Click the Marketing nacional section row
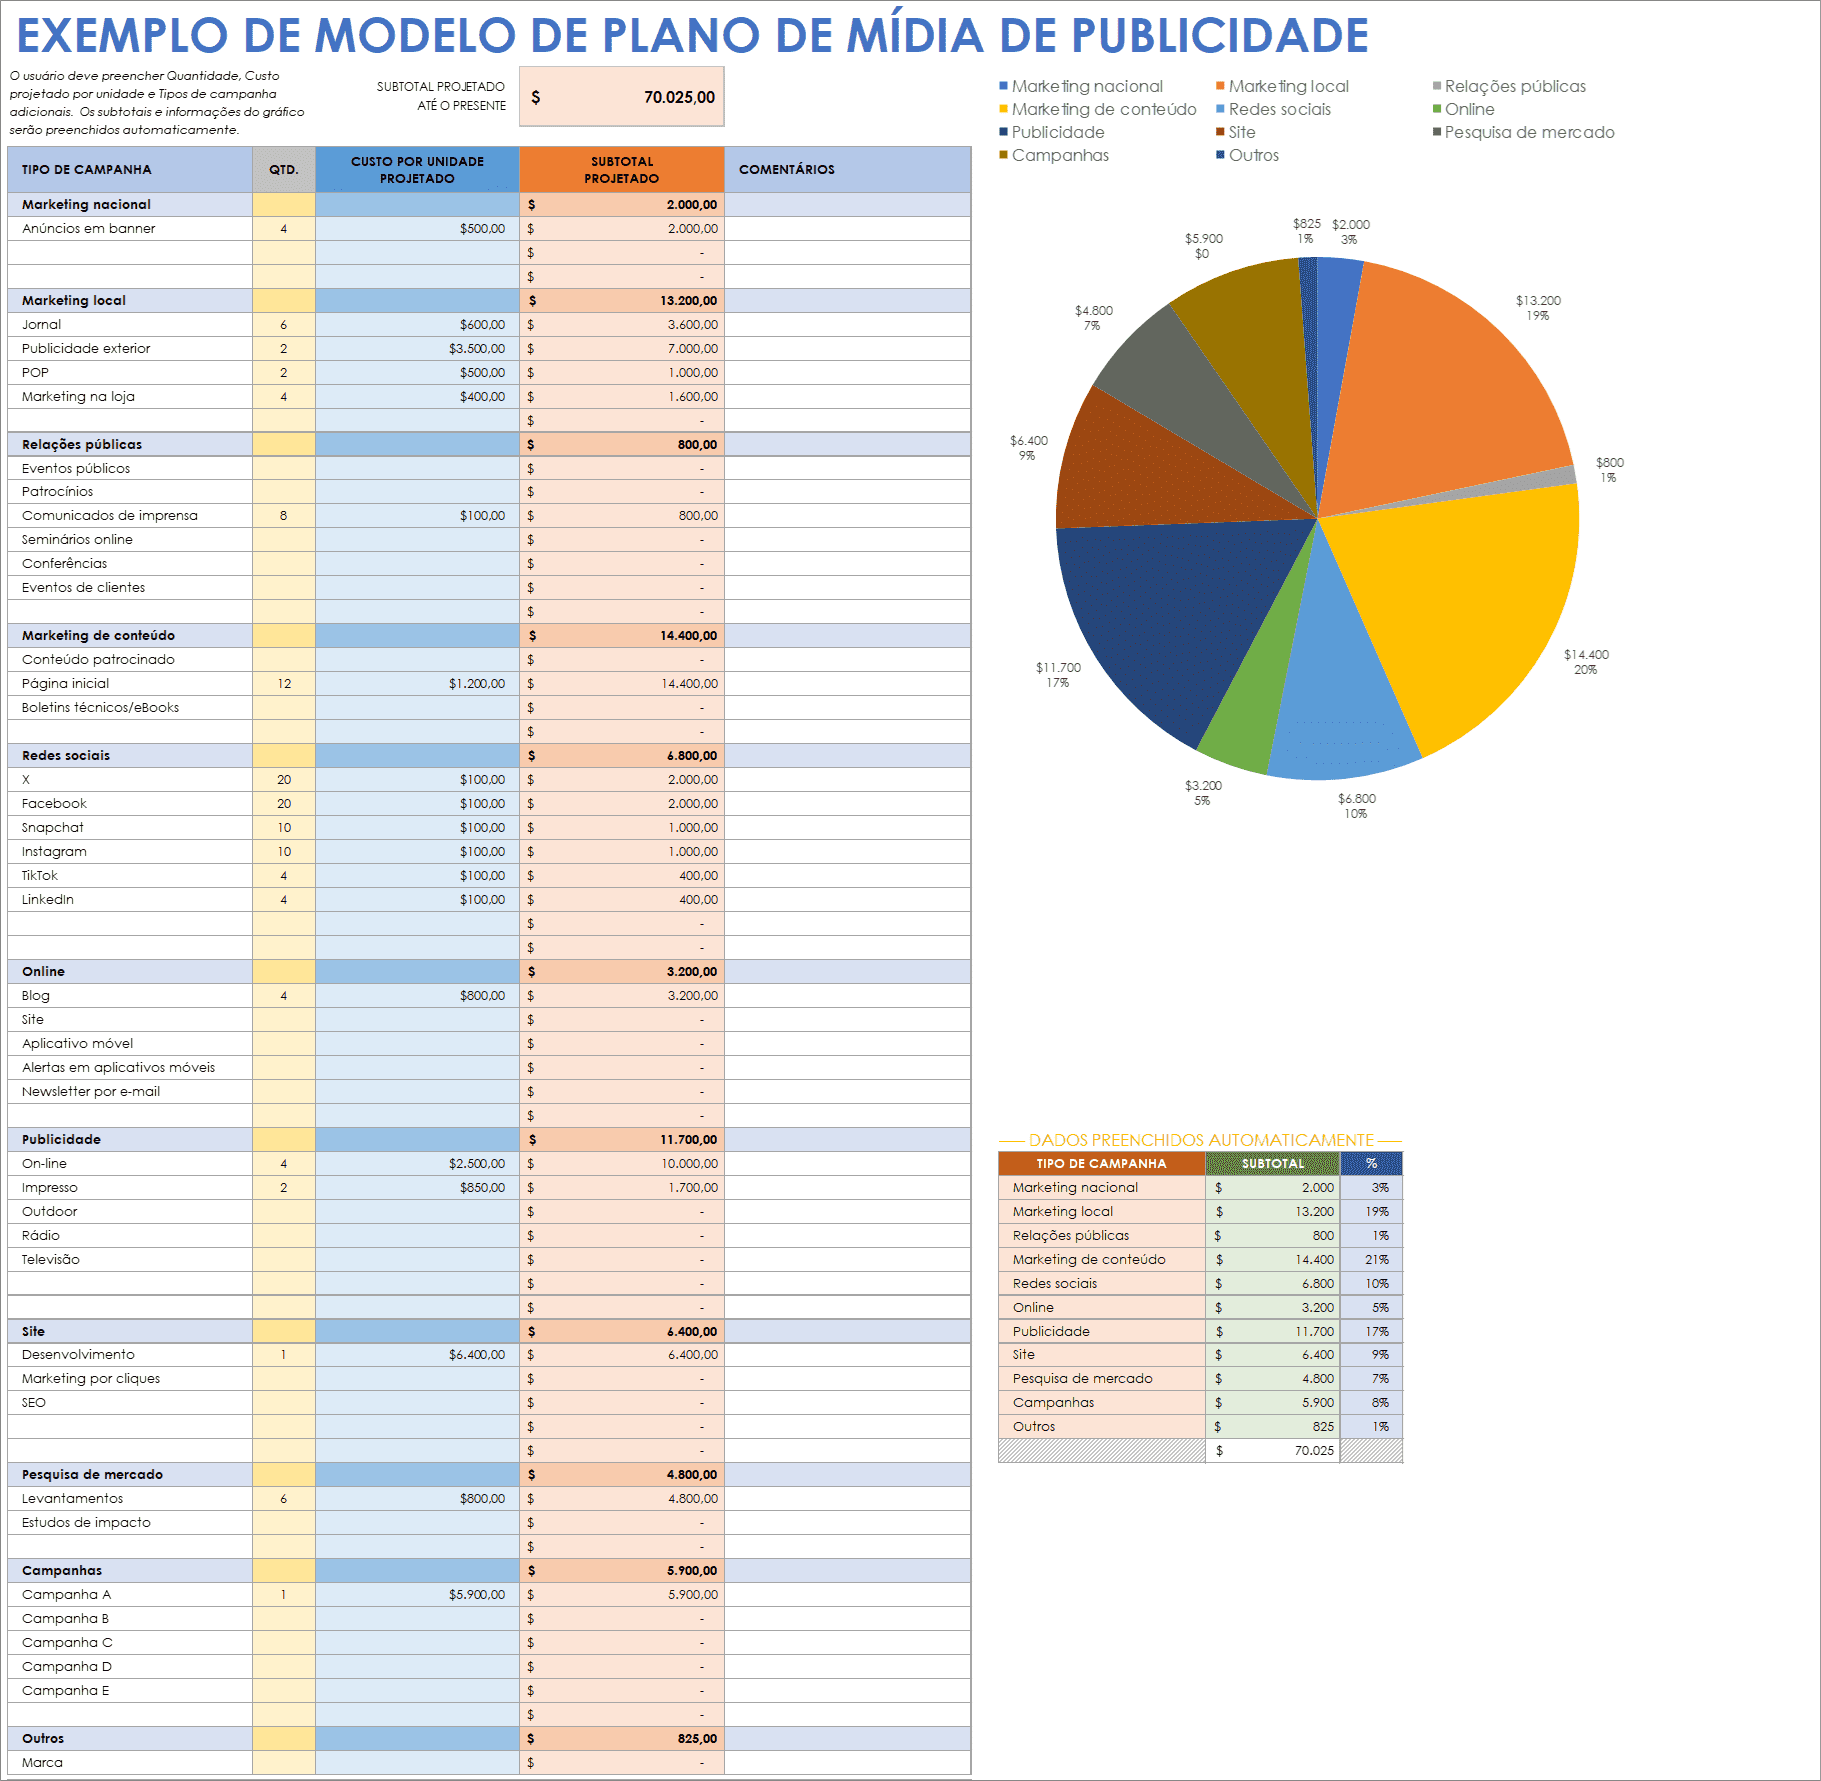Image resolution: width=1821 pixels, height=1781 pixels. pyautogui.click(x=489, y=204)
